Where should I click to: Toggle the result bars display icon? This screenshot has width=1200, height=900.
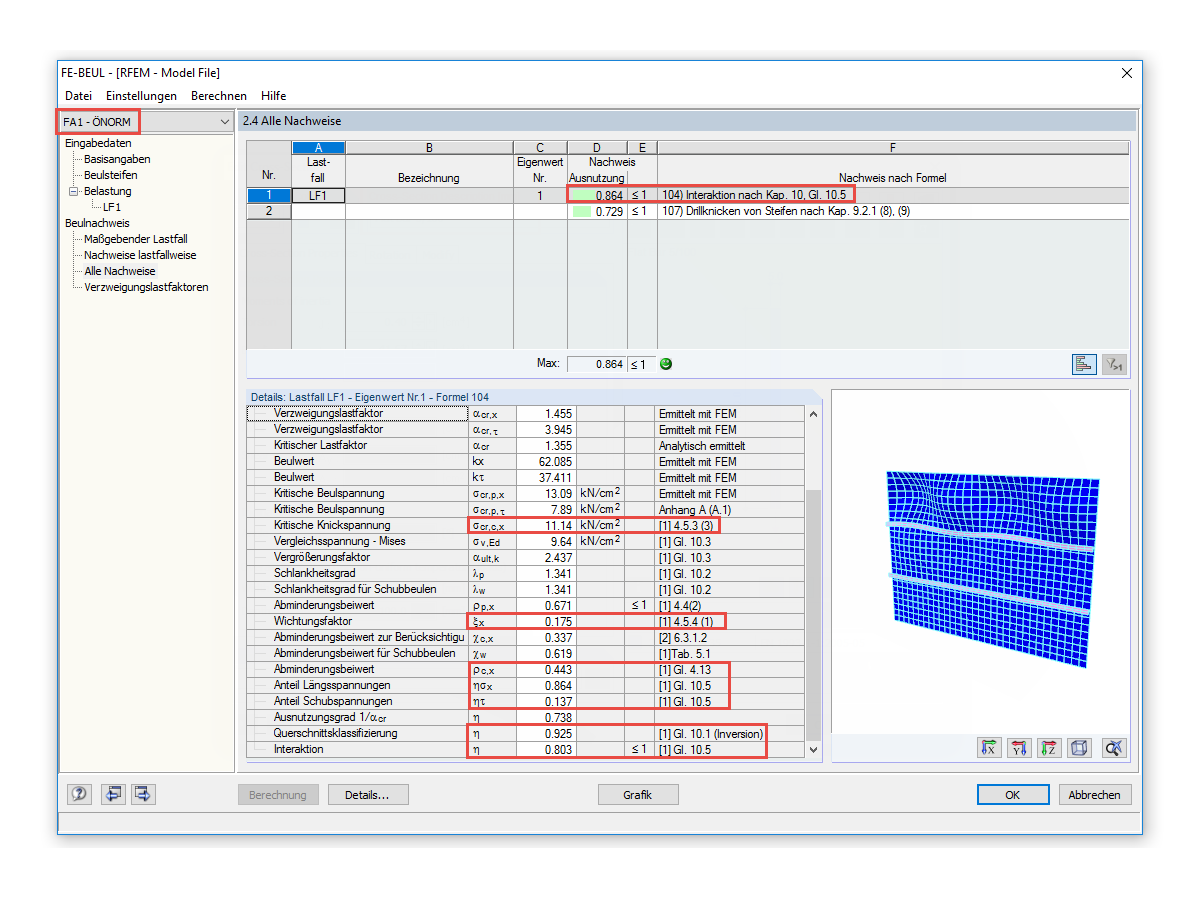(1085, 364)
